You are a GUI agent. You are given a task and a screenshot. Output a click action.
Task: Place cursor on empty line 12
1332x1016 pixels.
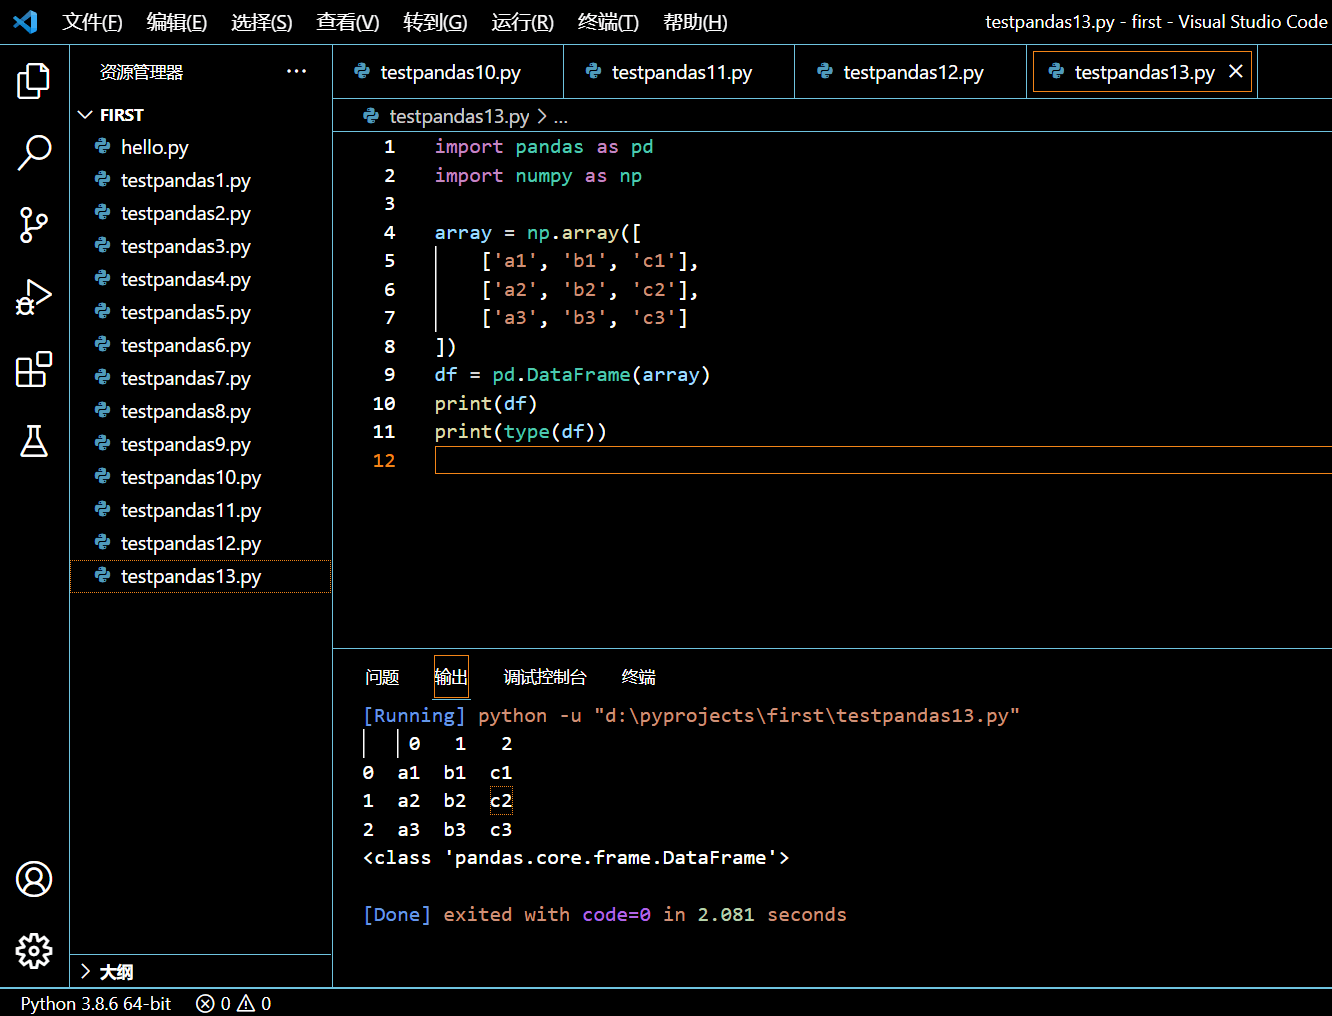pos(883,460)
